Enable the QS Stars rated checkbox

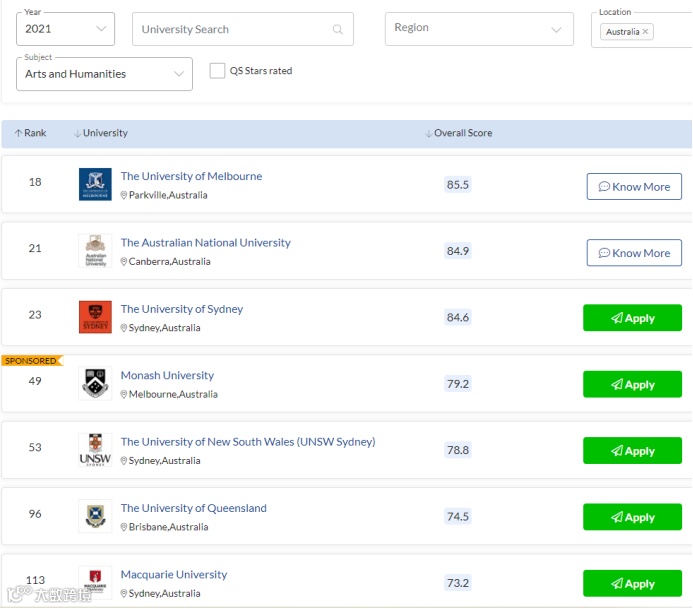[217, 71]
